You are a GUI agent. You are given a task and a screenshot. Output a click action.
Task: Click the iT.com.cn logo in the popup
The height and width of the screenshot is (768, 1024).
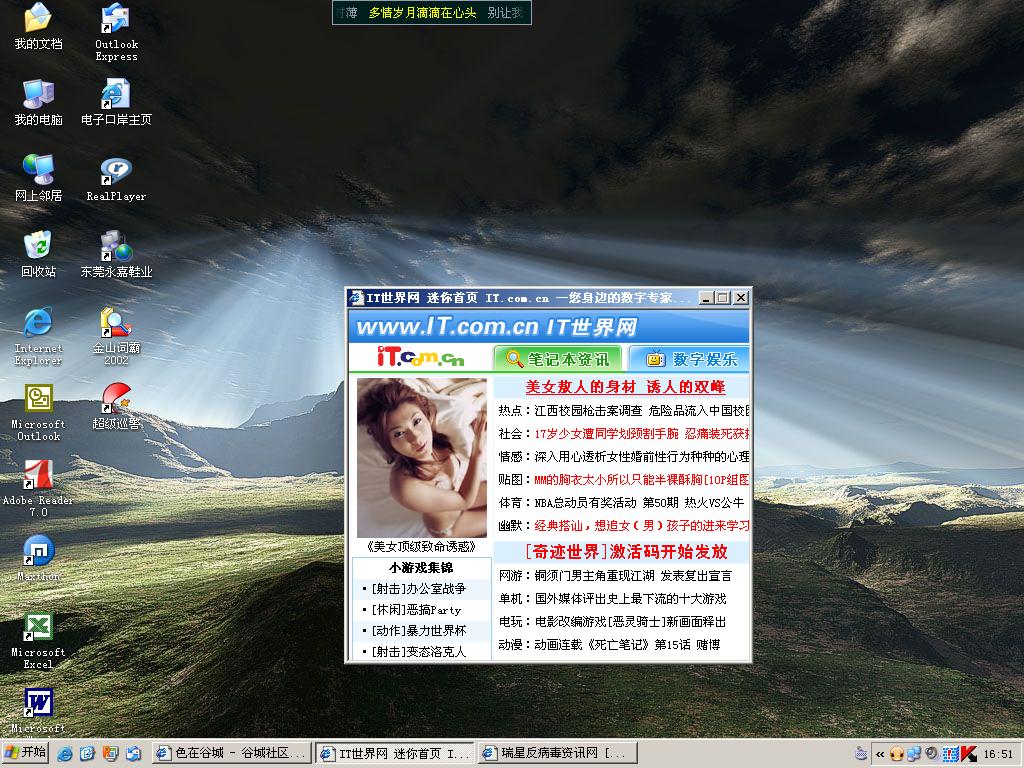[x=421, y=357]
